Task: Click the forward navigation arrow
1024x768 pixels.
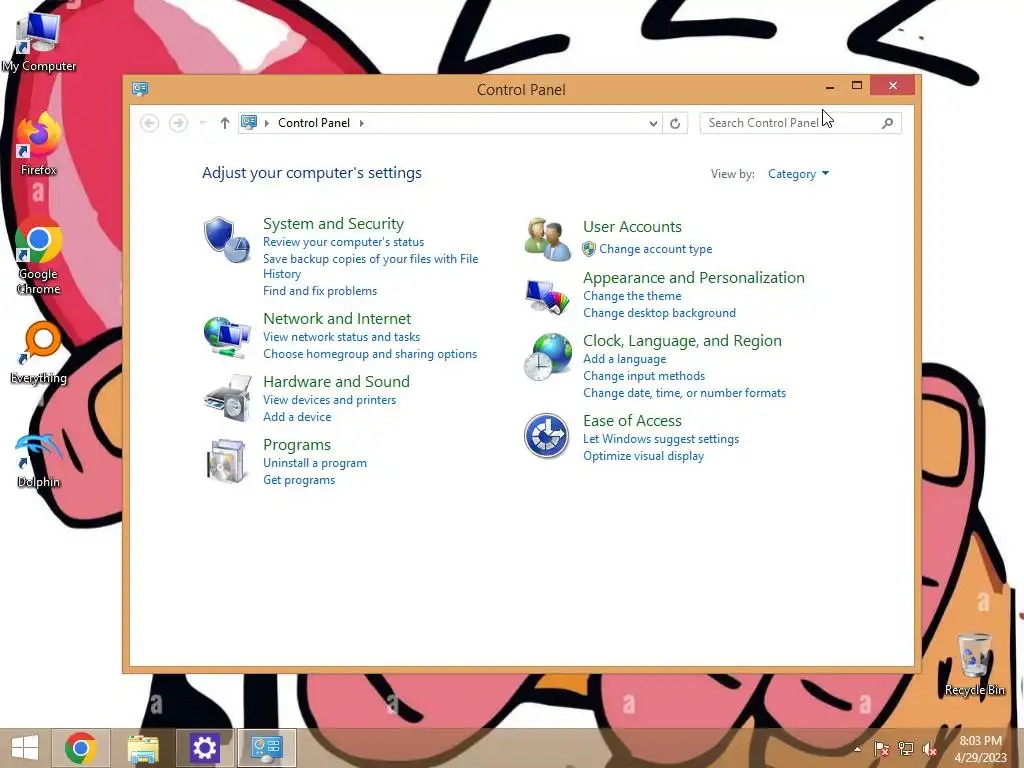Action: coord(178,123)
